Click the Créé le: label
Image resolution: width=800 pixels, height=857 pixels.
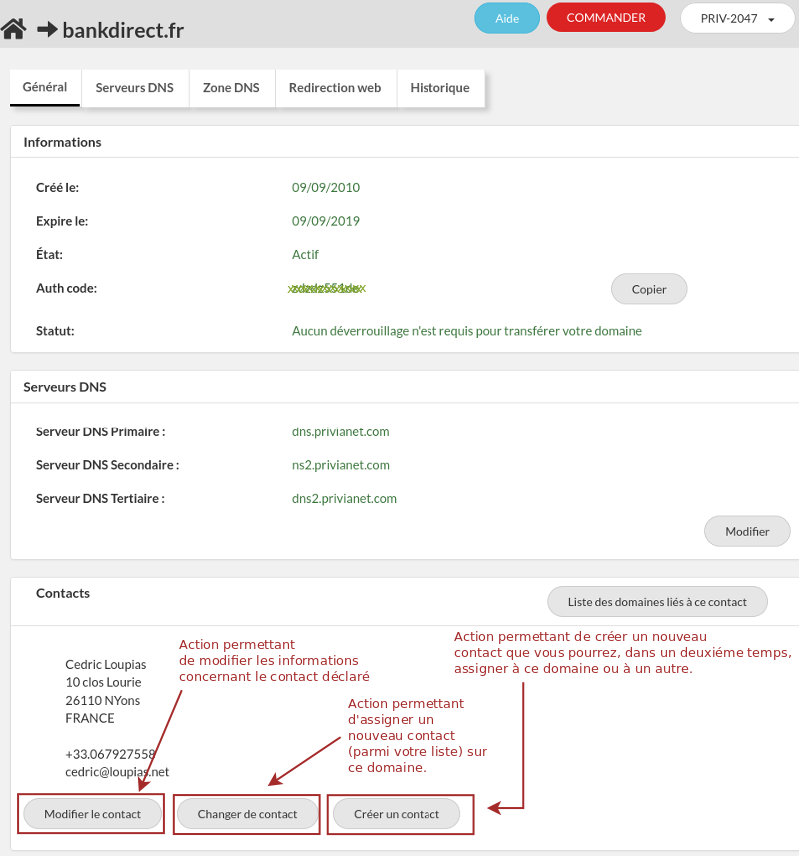[x=57, y=187]
